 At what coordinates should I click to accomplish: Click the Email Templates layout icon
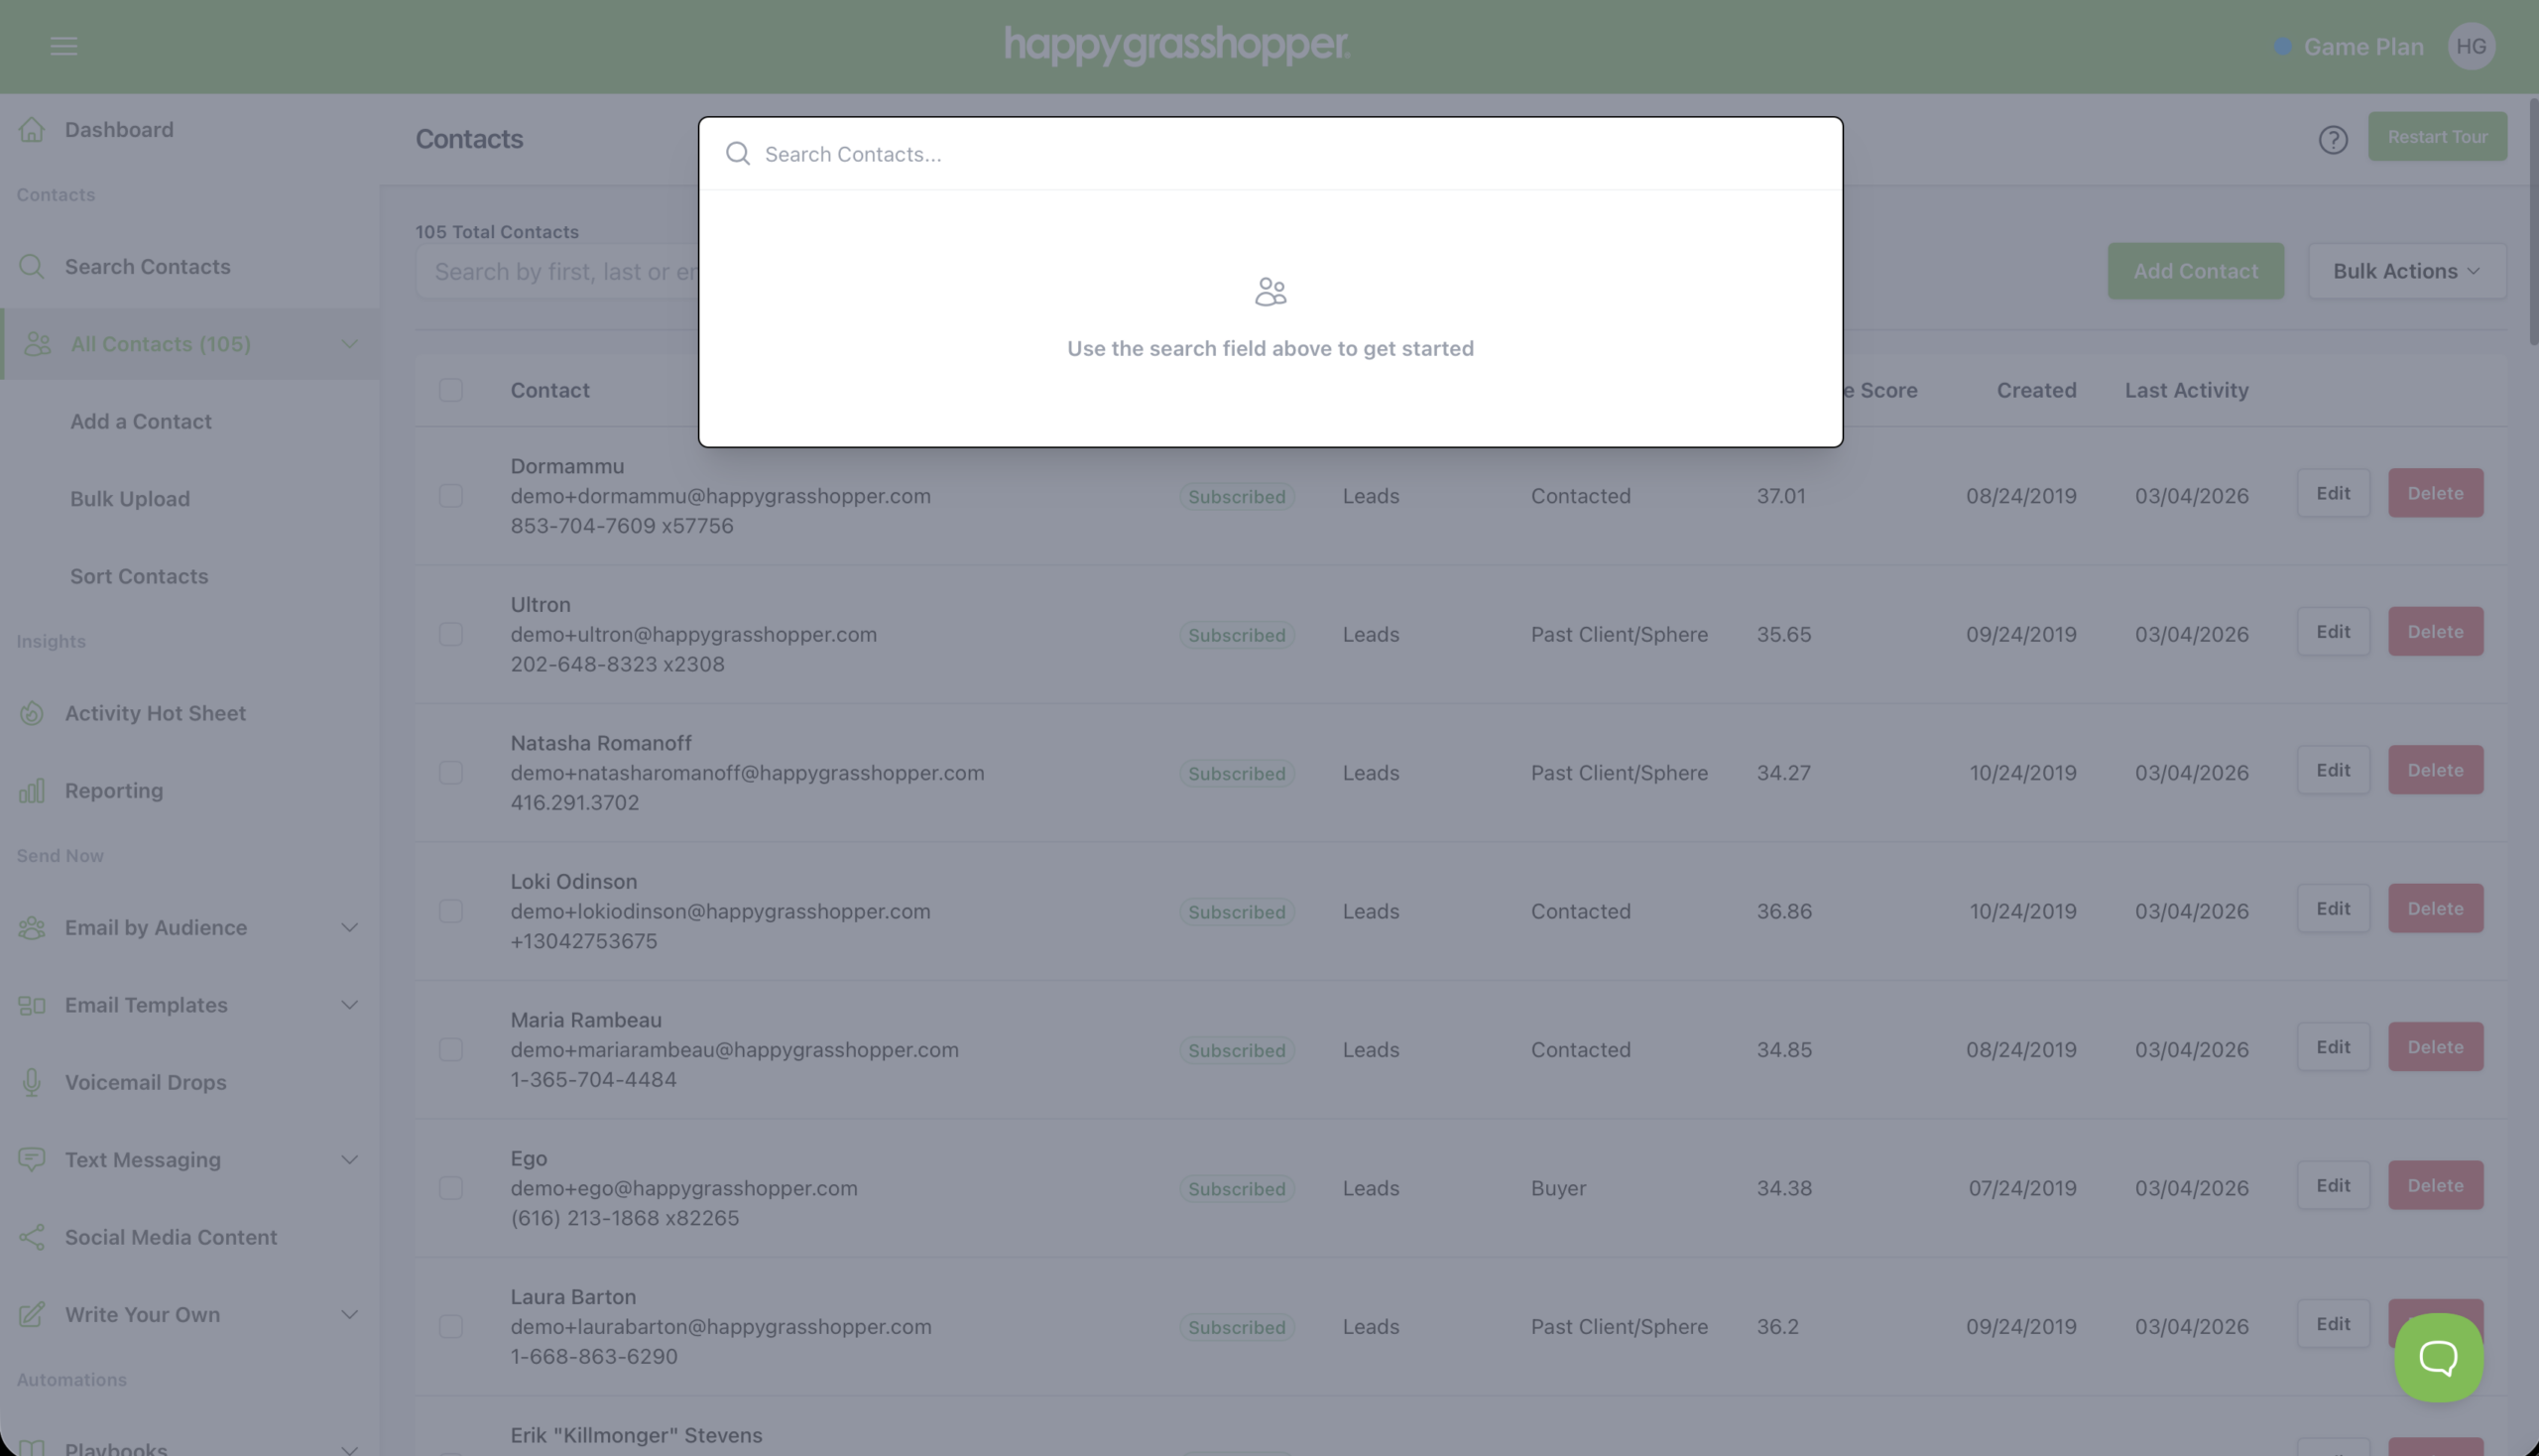(x=31, y=1005)
